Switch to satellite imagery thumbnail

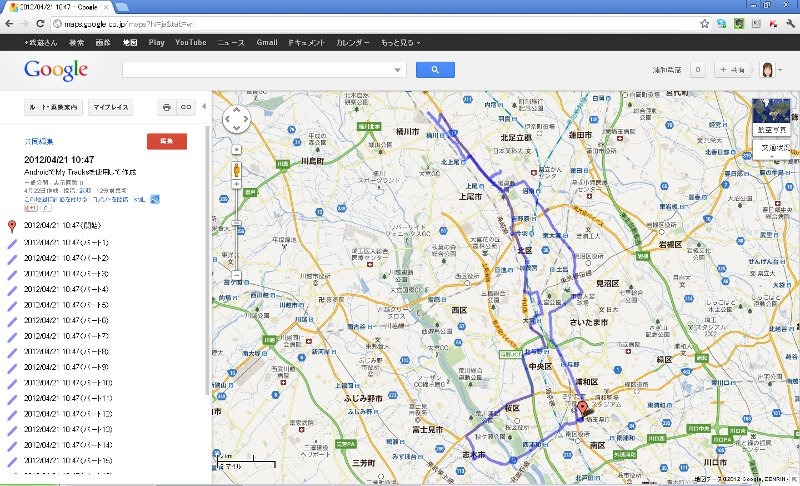click(x=771, y=117)
